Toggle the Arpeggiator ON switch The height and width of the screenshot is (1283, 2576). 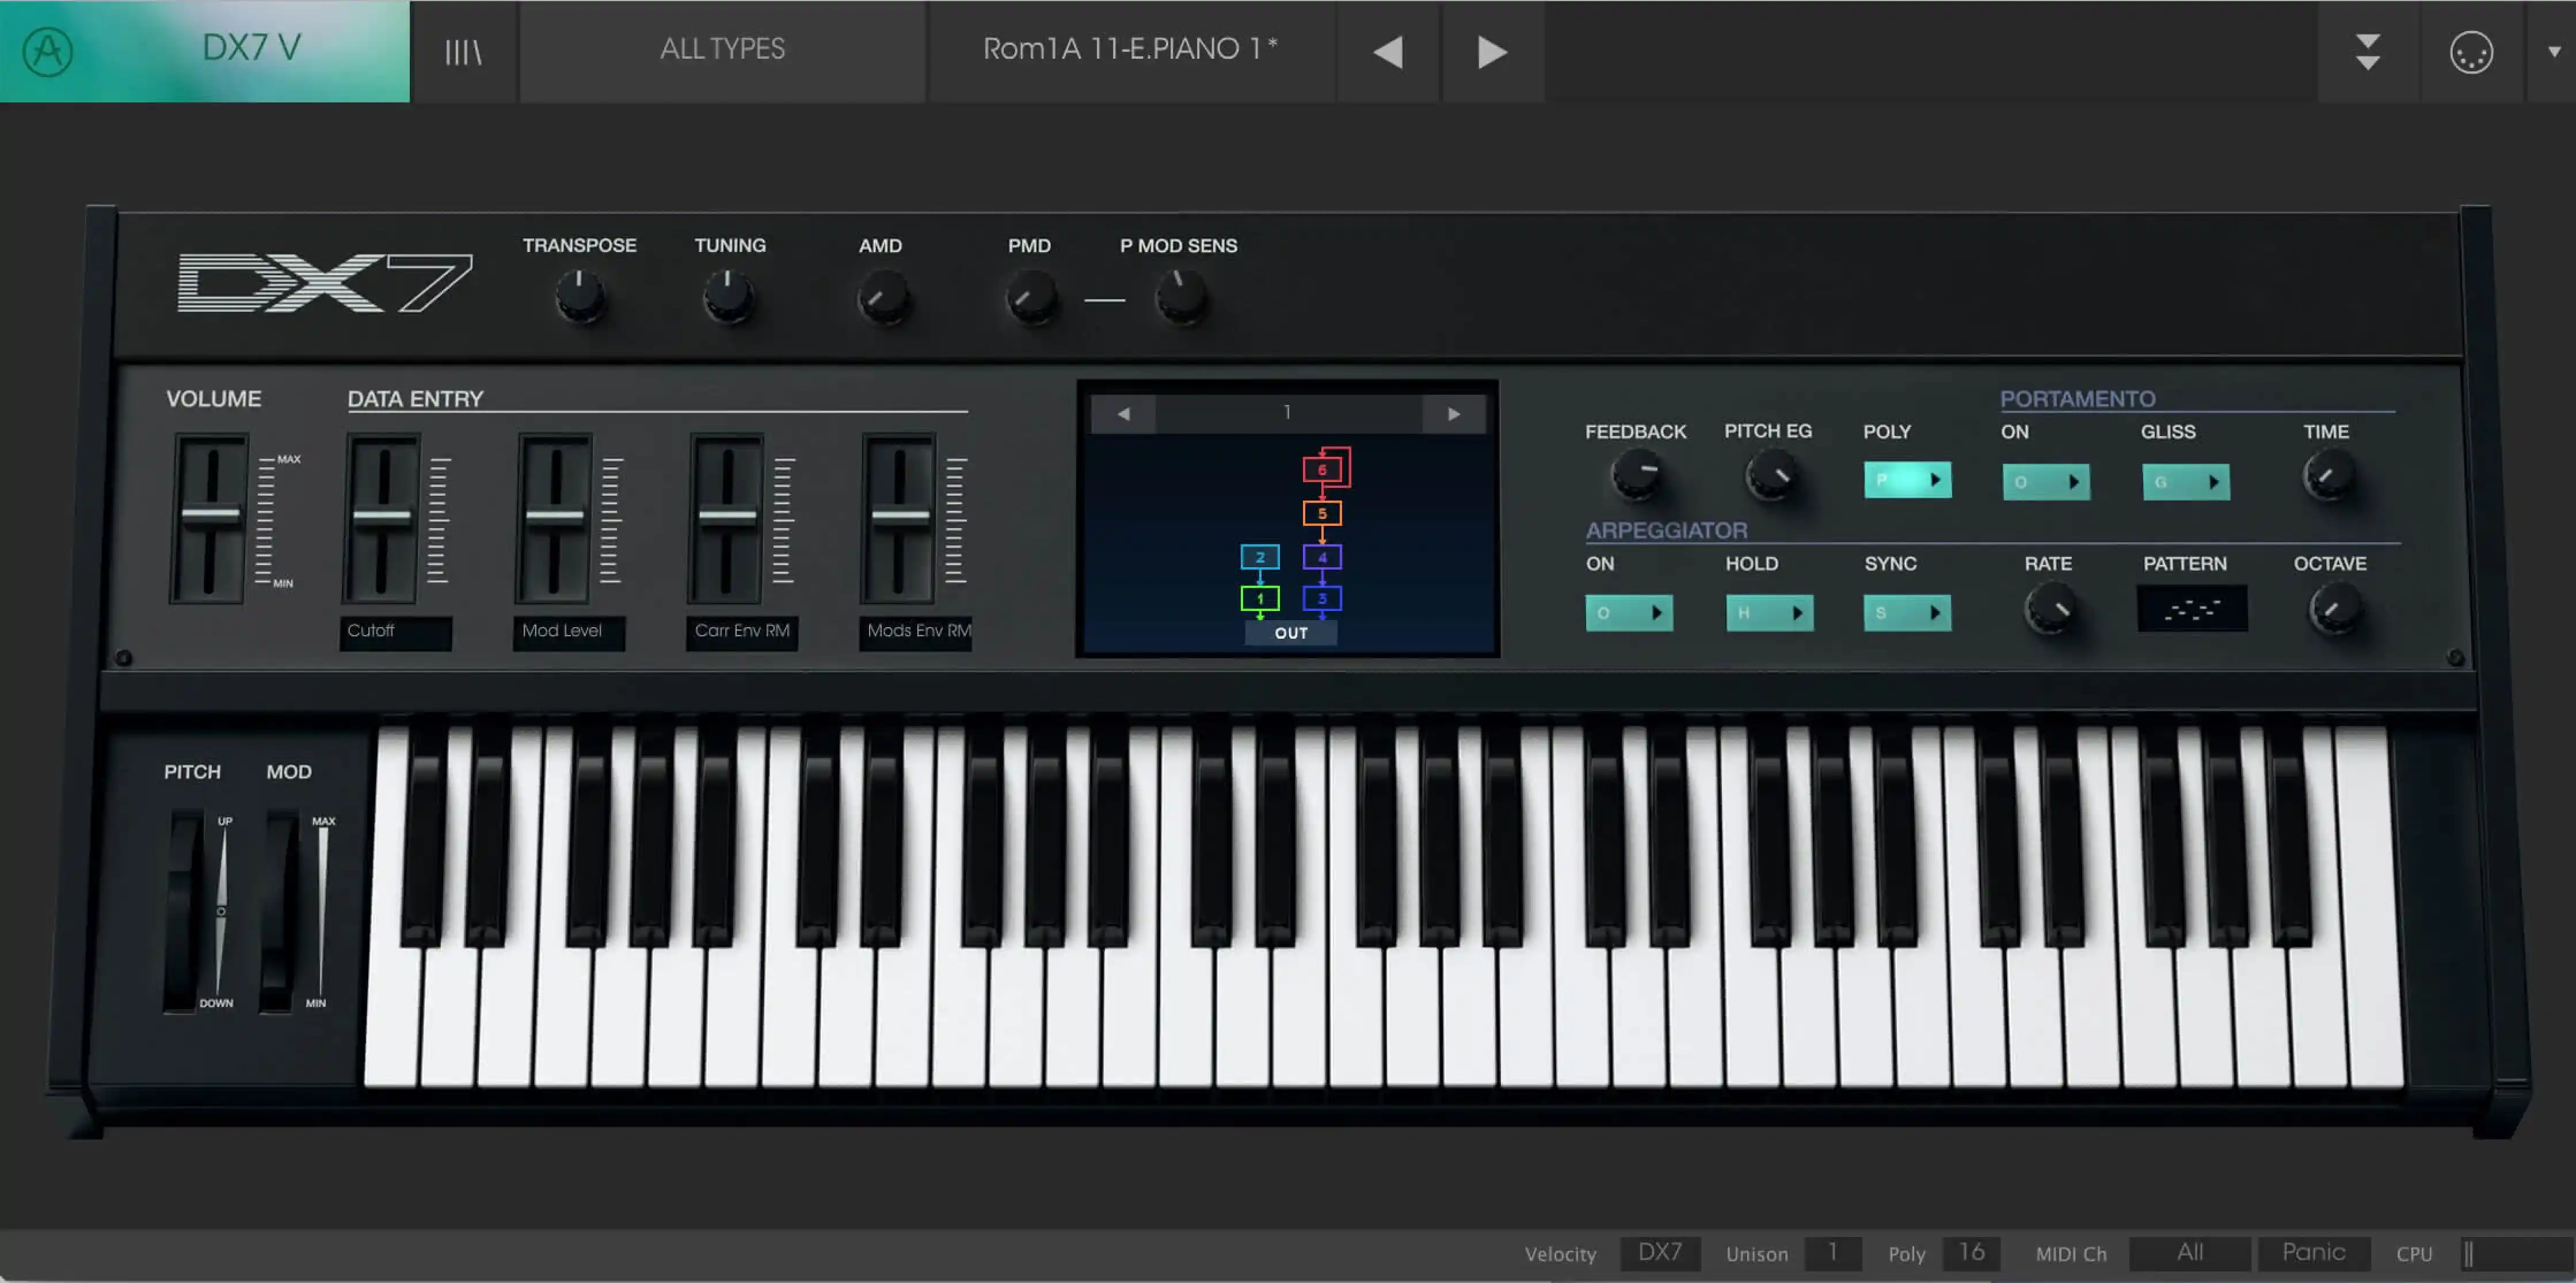click(1628, 613)
